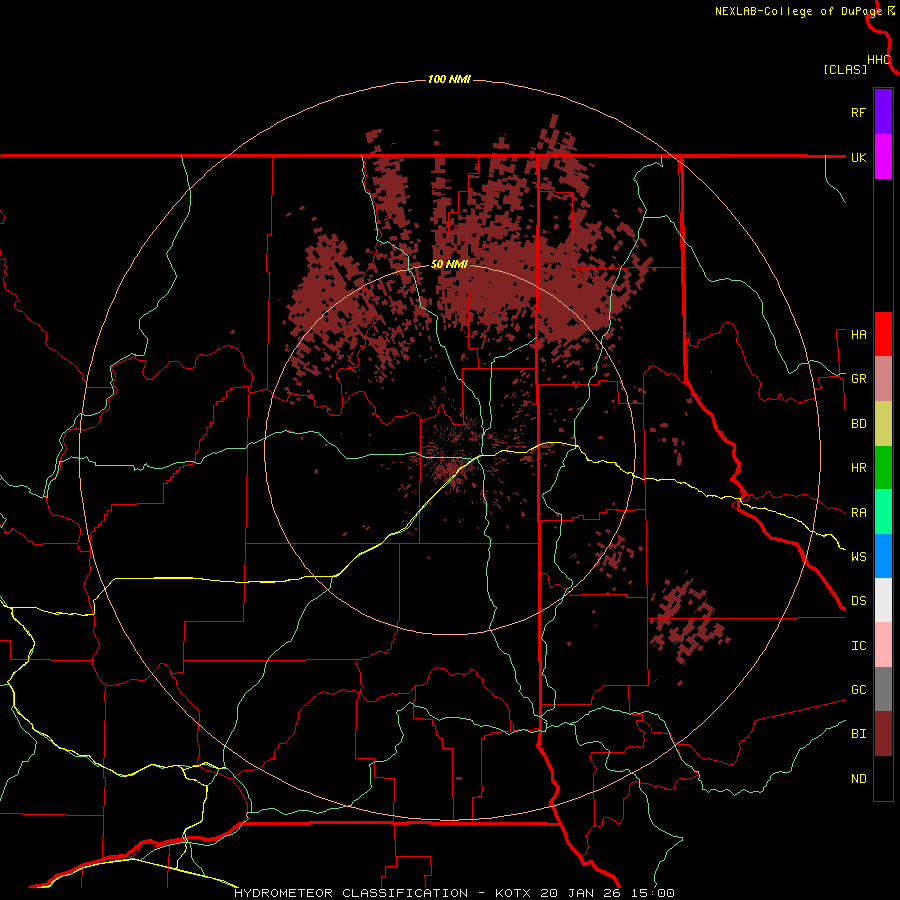Click the WS blue legend color block
The width and height of the screenshot is (900, 900).
(883, 556)
